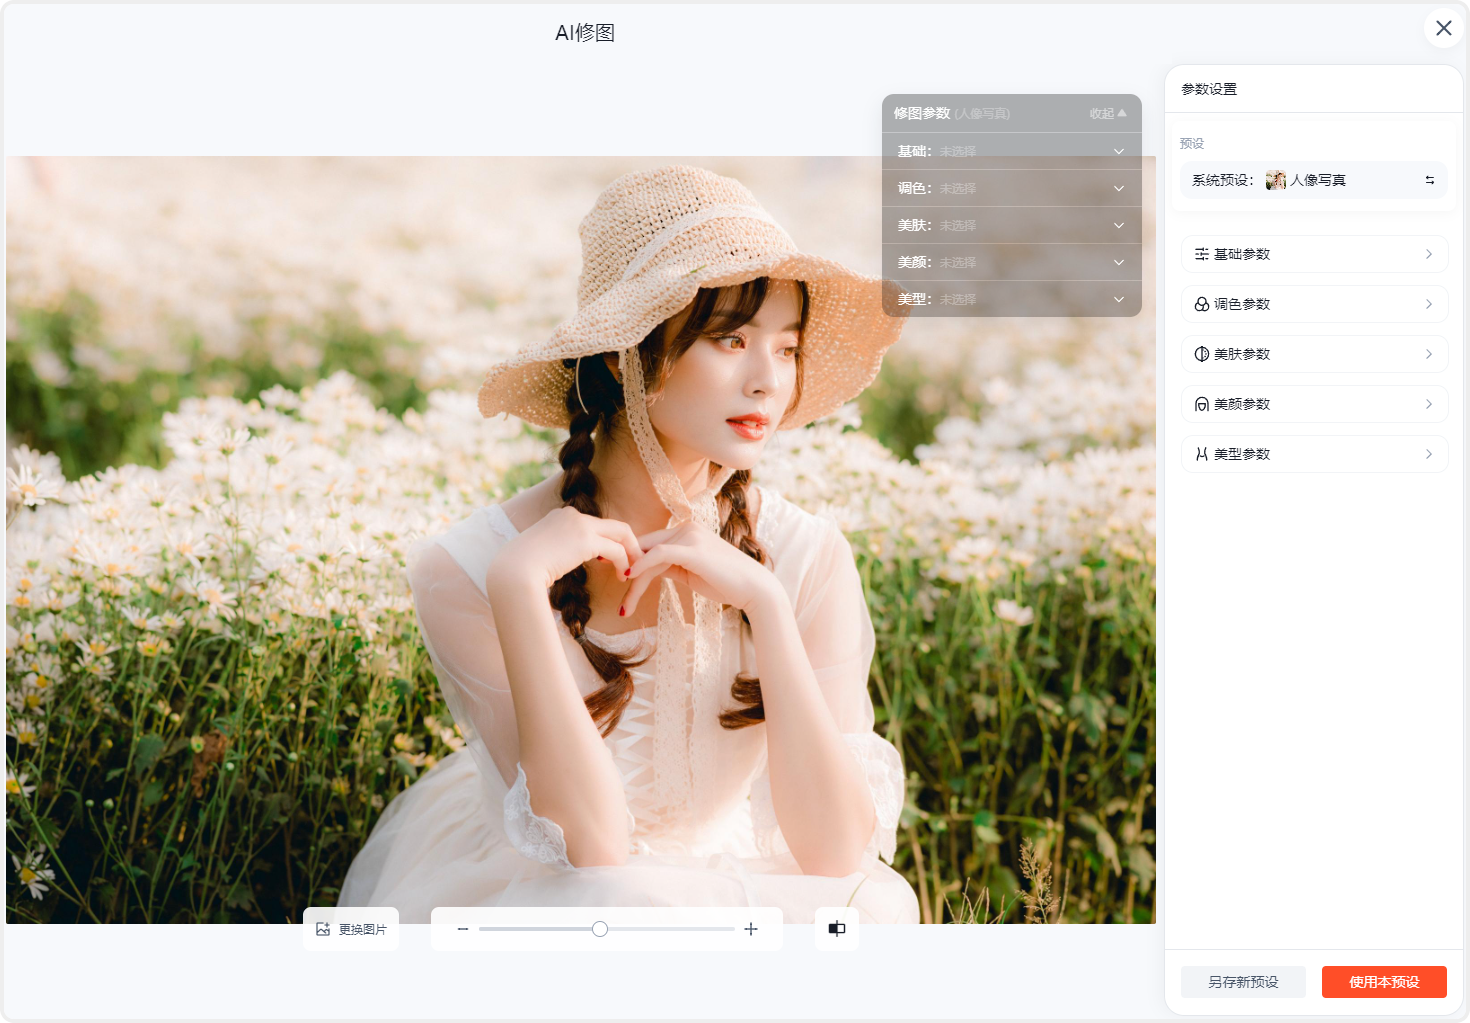Open the 美颜参数 settings section
1470x1023 pixels.
click(x=1314, y=404)
